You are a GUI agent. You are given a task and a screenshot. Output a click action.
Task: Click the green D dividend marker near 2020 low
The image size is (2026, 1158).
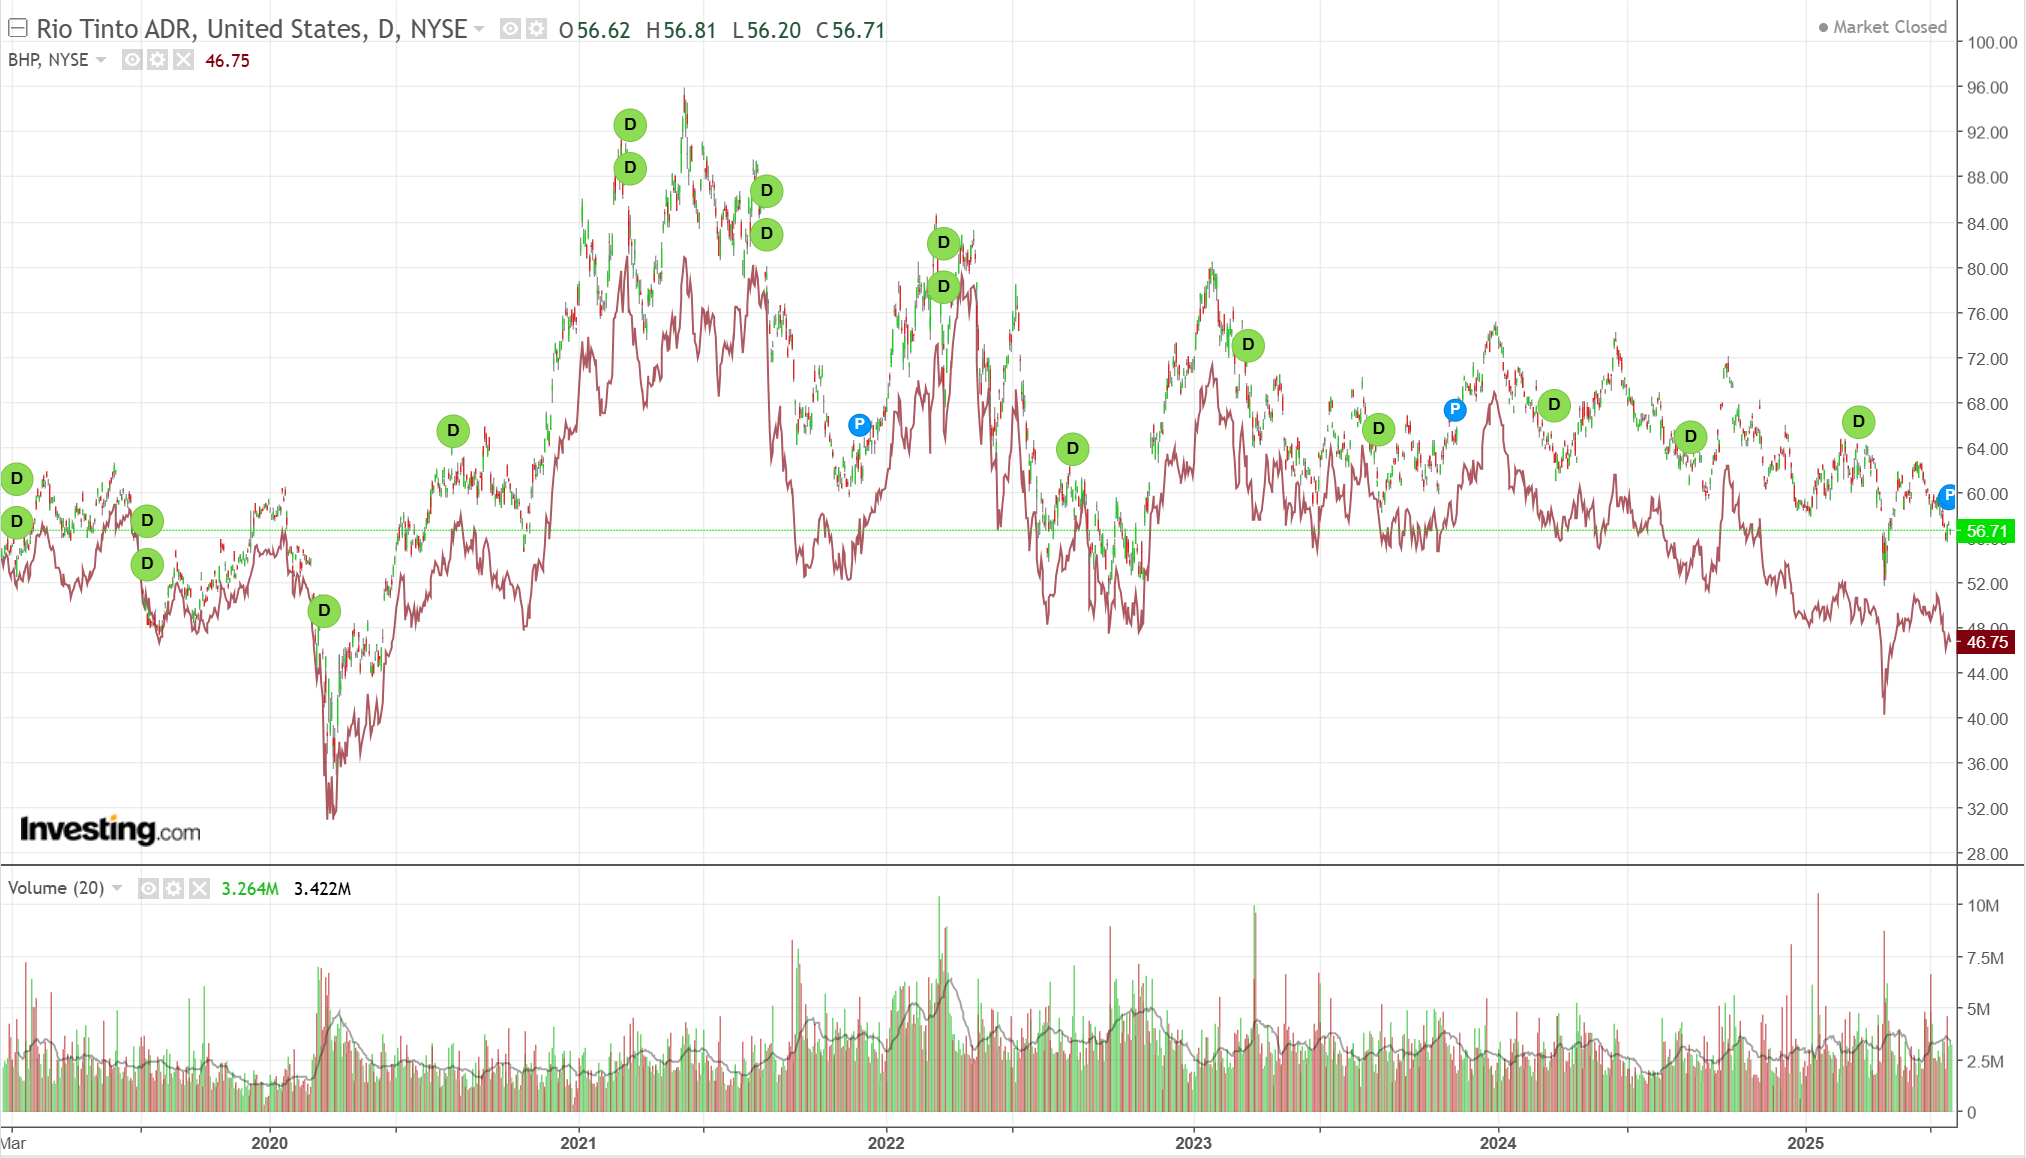(x=324, y=611)
